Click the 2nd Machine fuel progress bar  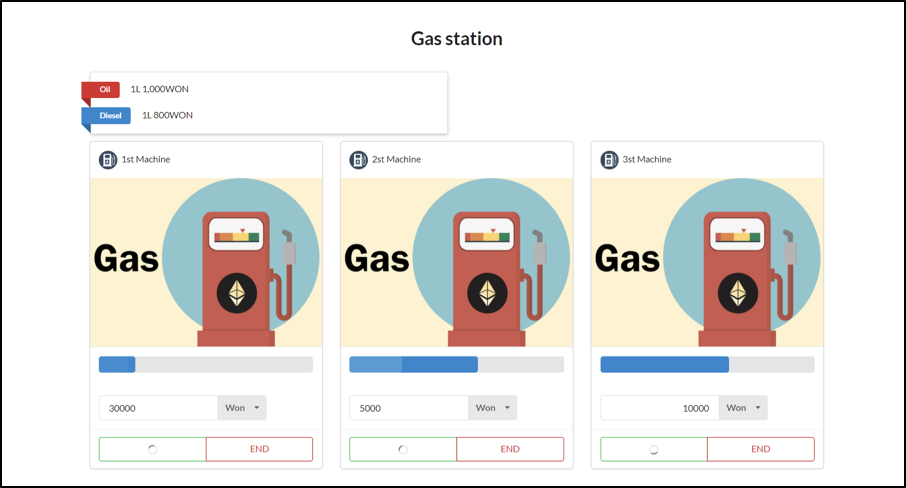click(456, 365)
